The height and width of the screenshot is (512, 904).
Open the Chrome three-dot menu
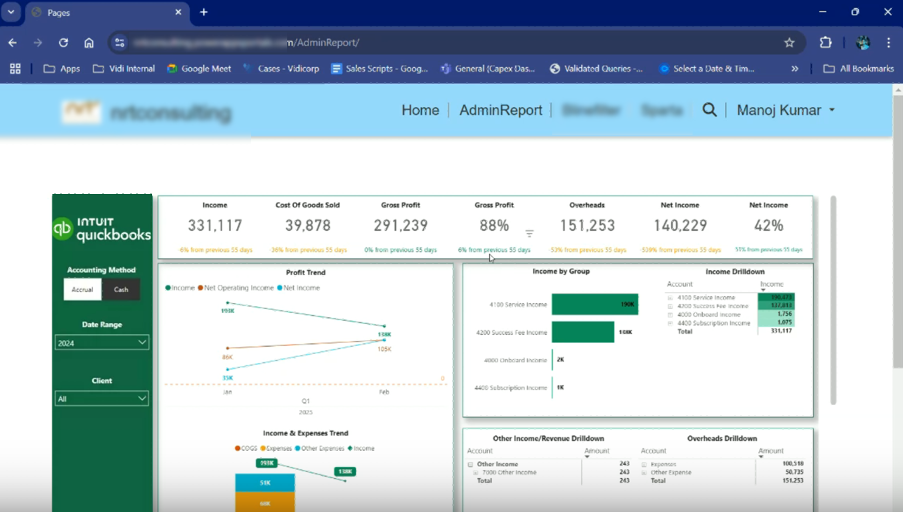888,43
